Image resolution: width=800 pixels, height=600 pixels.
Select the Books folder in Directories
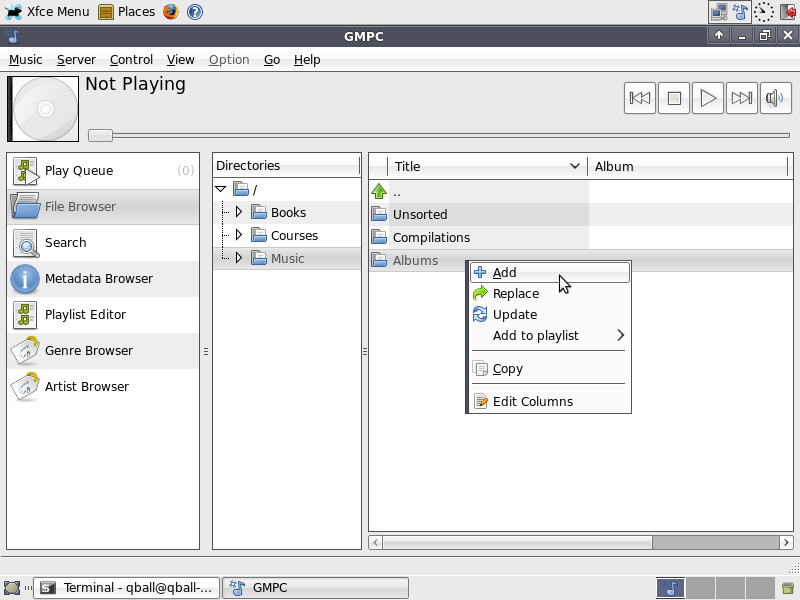(288, 212)
